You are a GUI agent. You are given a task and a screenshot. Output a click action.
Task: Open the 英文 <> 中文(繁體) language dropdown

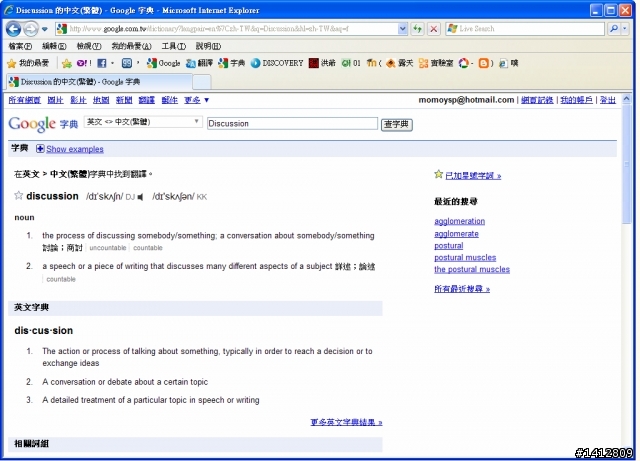coord(143,122)
